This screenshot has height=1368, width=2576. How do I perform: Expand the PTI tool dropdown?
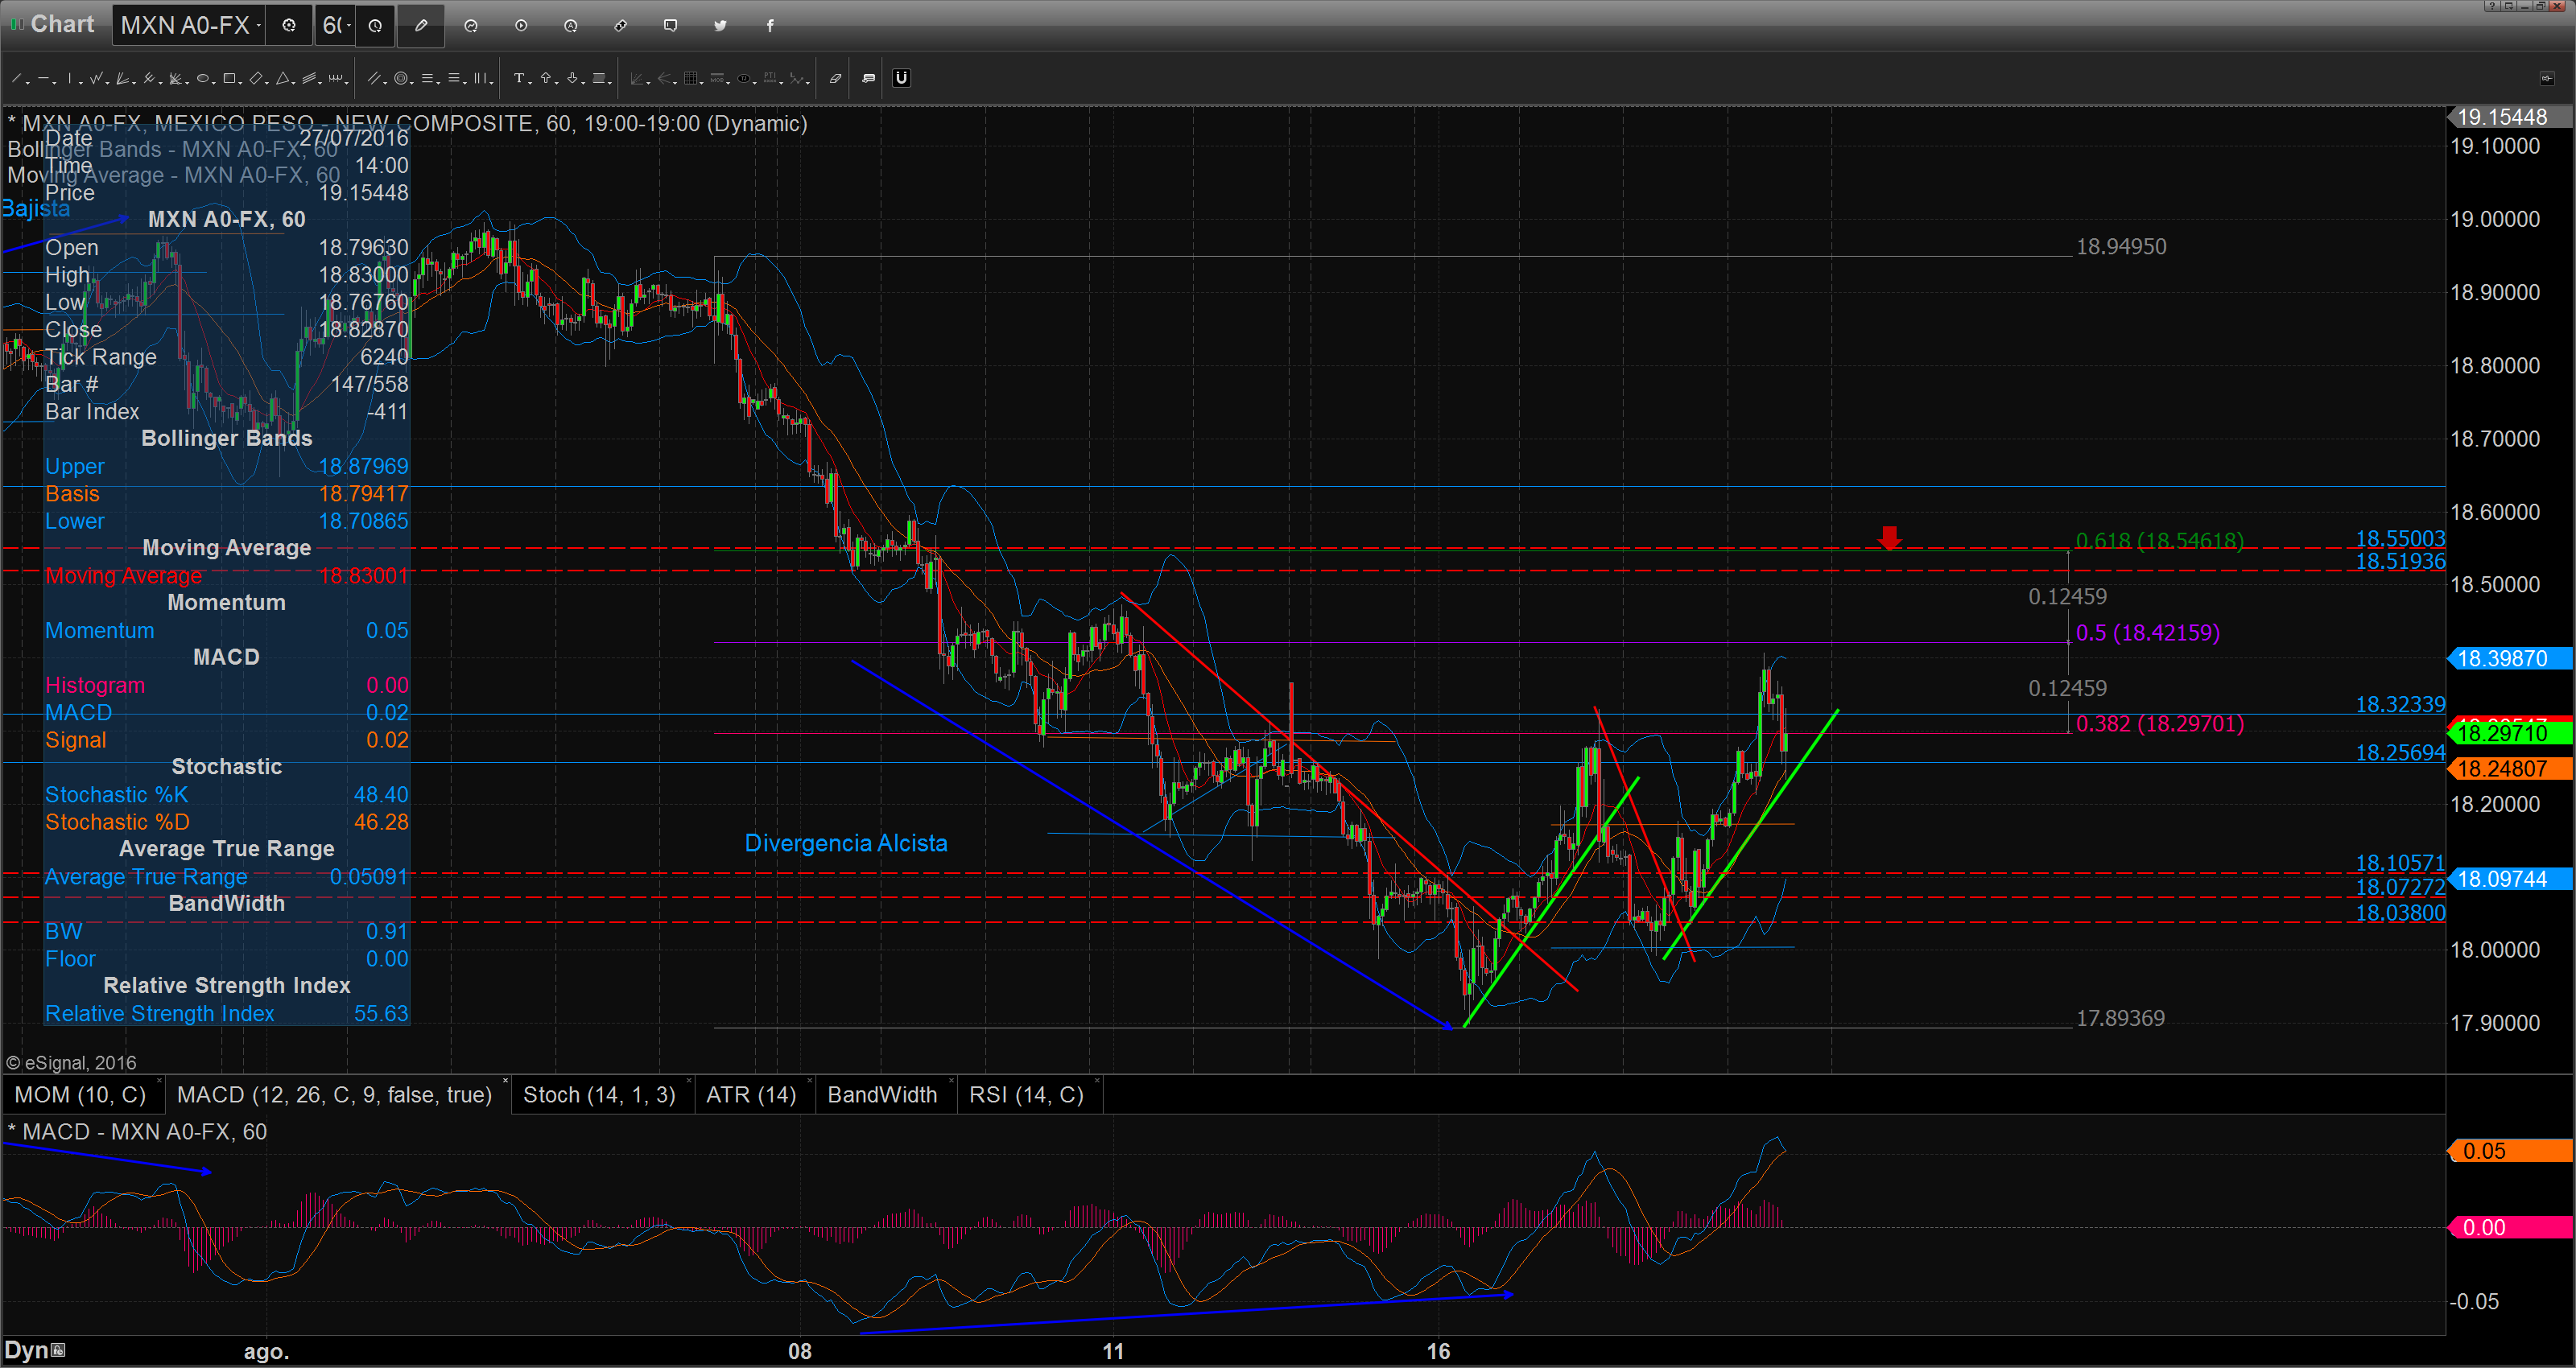click(782, 82)
